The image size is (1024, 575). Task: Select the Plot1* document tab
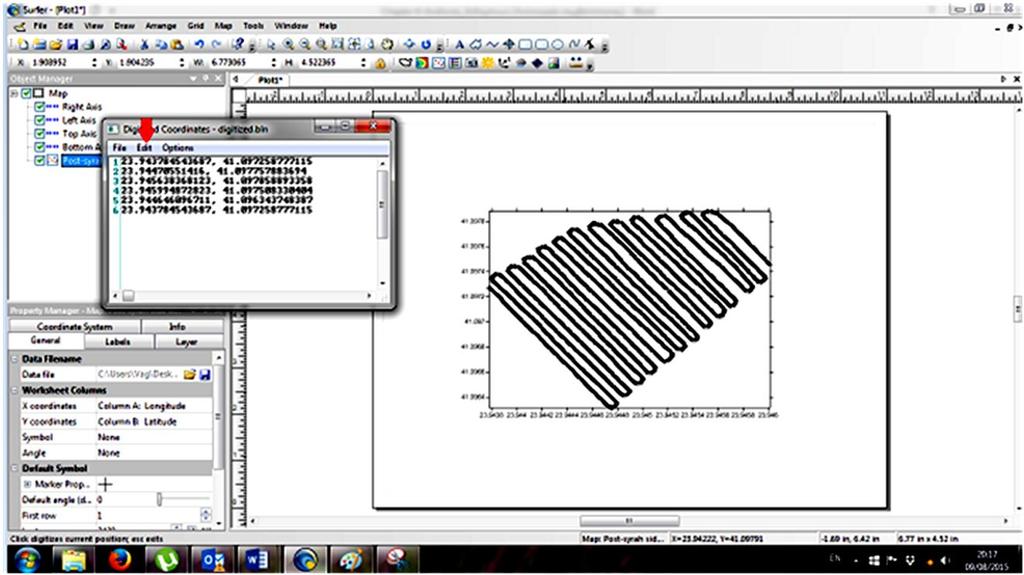270,80
